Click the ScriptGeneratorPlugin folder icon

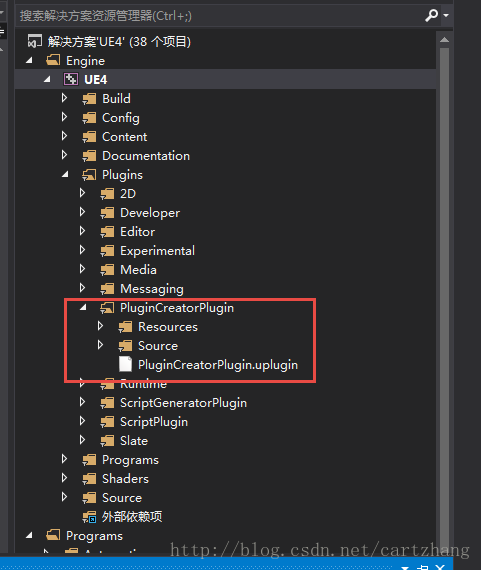108,402
